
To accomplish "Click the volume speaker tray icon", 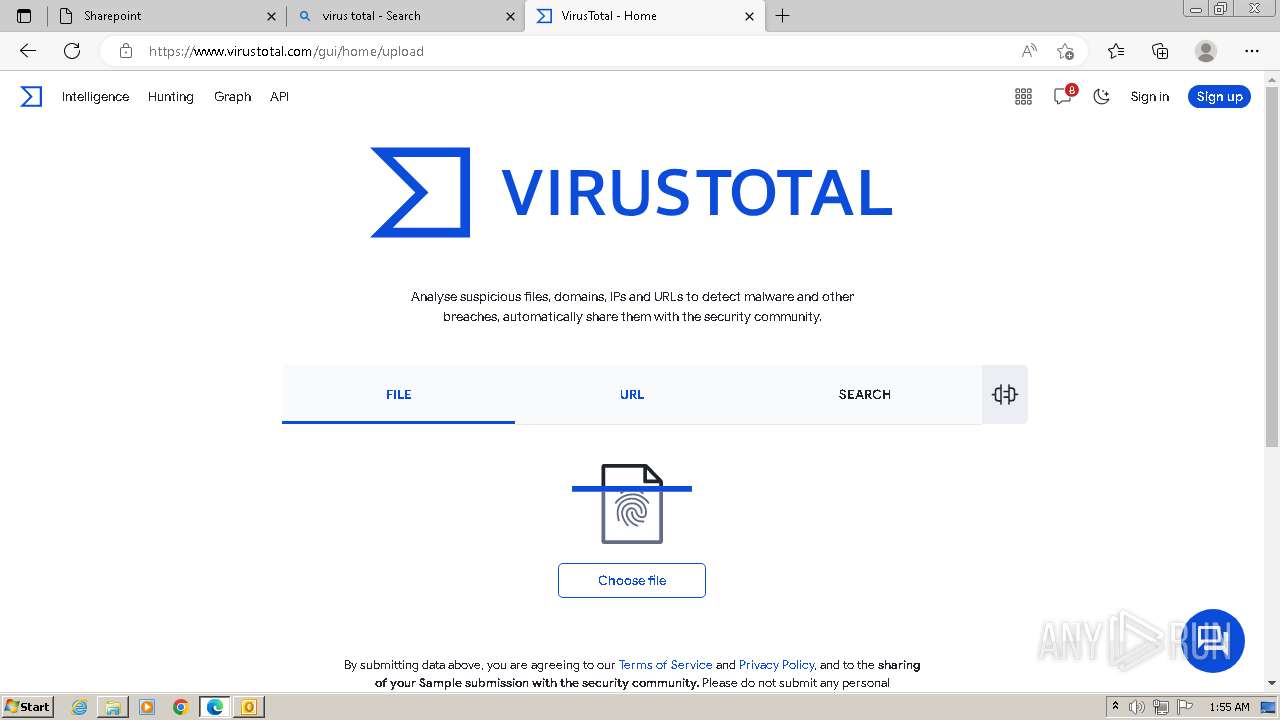I will (x=1137, y=707).
